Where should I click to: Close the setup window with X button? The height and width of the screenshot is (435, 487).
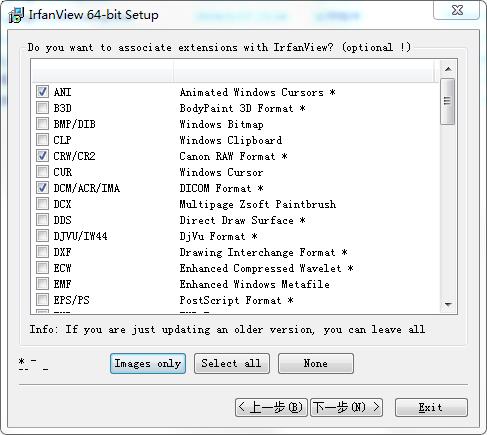pyautogui.click(x=457, y=10)
